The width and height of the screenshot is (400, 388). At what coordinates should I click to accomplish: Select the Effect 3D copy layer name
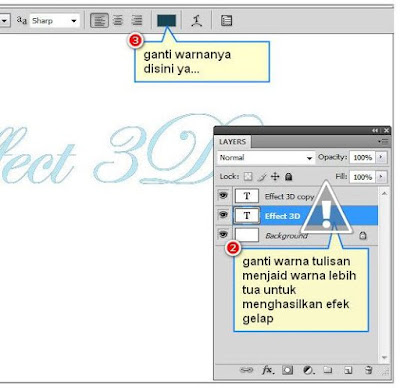[289, 197]
